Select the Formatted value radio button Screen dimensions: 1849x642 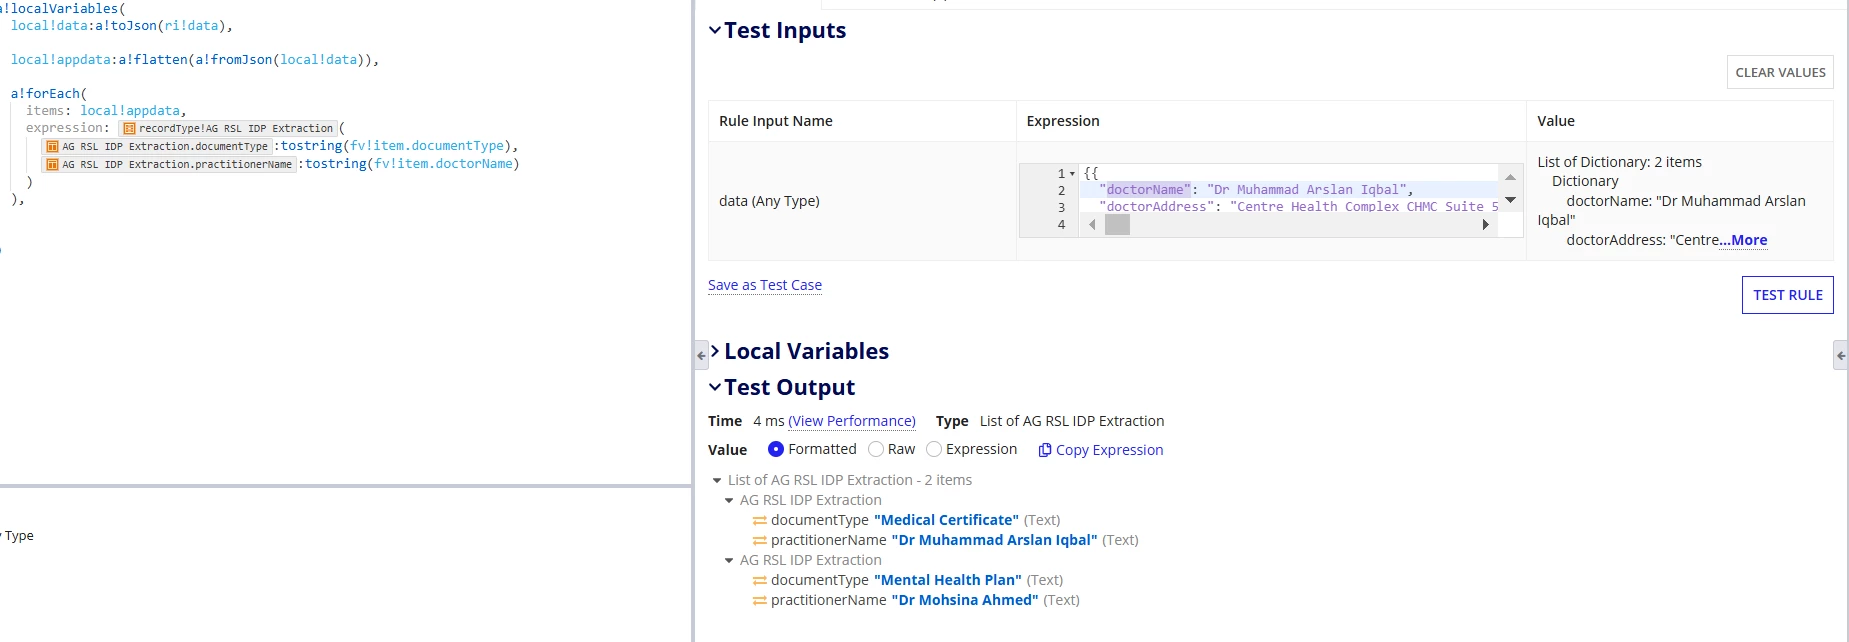[776, 449]
